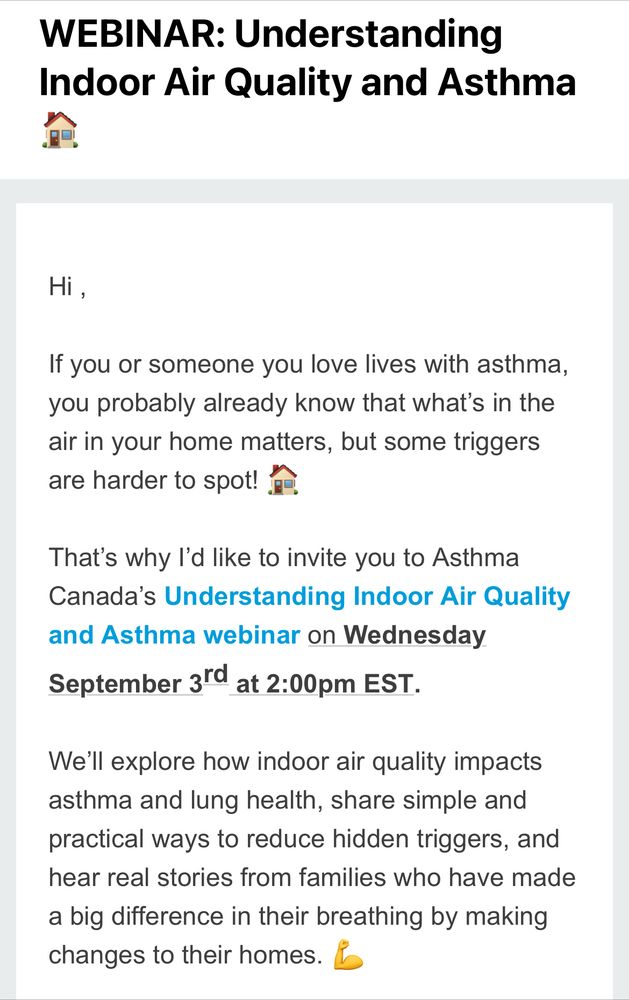Click the house emoji after 'harder to spot!'
The width and height of the screenshot is (629, 1000).
point(283,480)
